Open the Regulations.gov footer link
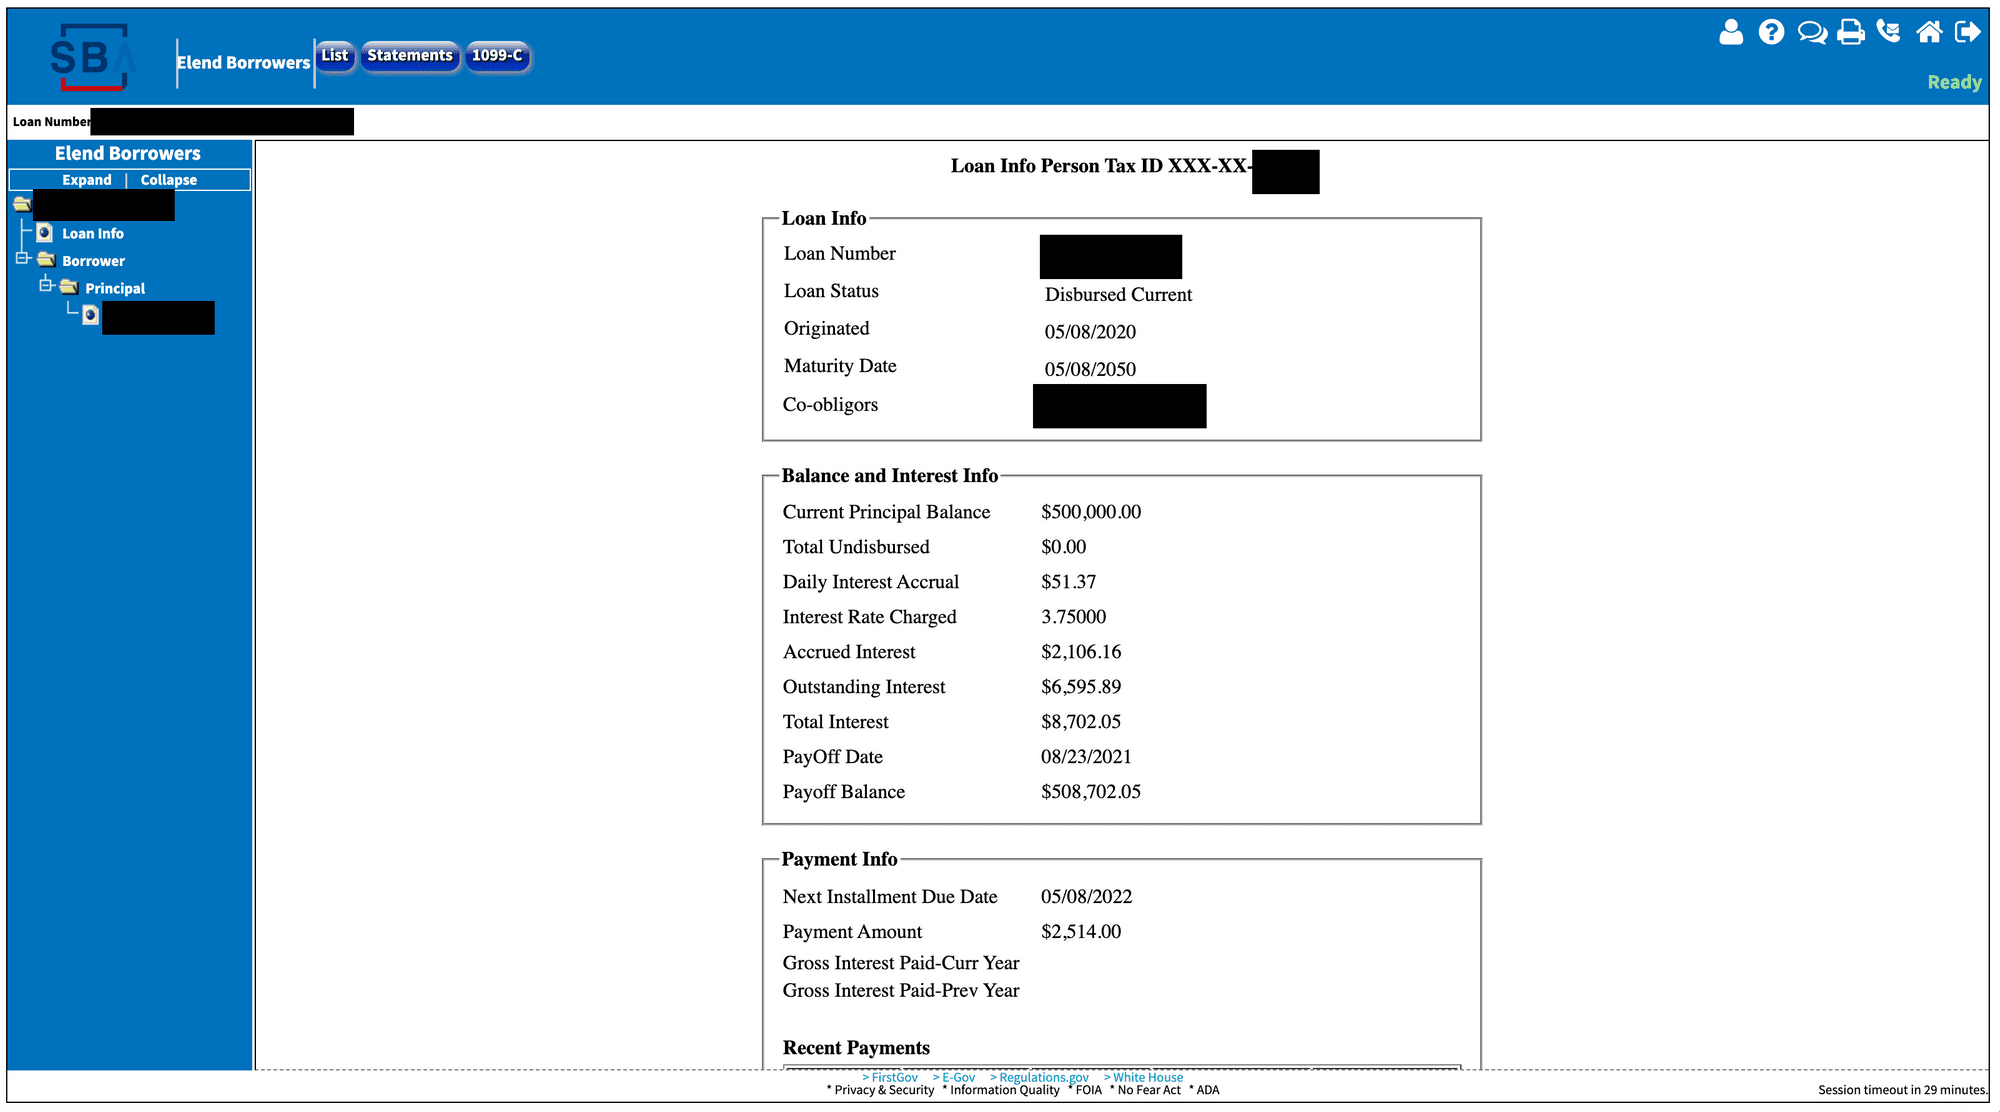The image size is (2000, 1112). [1039, 1077]
